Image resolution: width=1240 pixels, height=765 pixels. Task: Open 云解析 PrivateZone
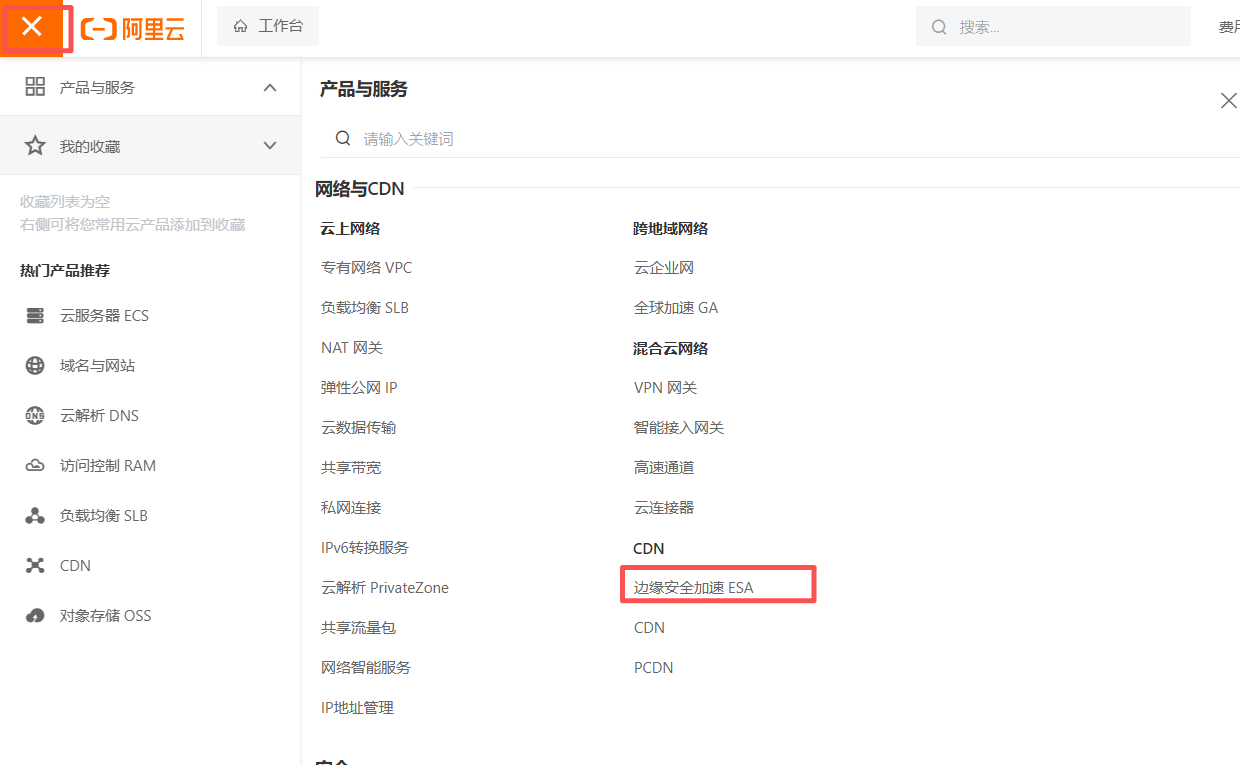pyautogui.click(x=385, y=588)
